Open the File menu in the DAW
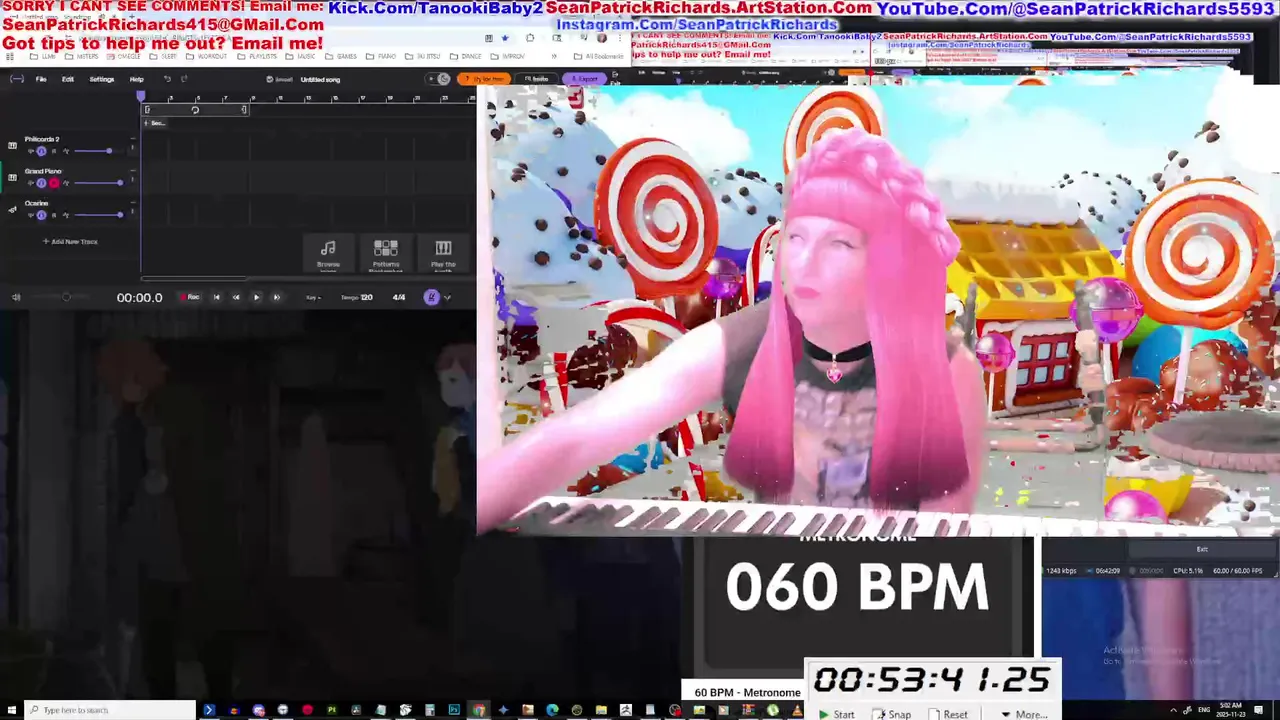Image resolution: width=1280 pixels, height=720 pixels. click(x=41, y=79)
